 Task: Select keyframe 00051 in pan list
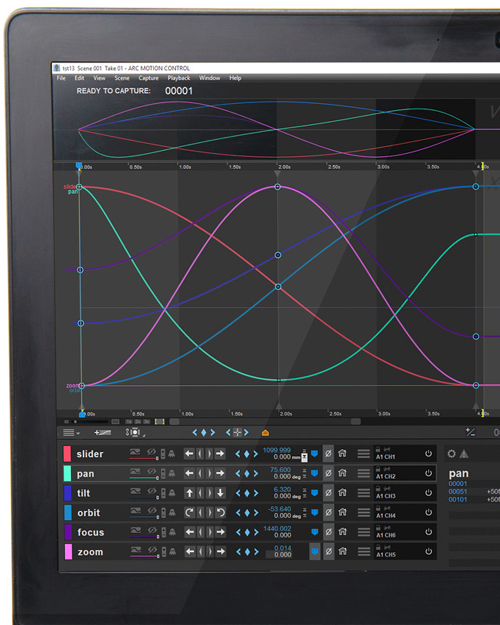pos(457,491)
